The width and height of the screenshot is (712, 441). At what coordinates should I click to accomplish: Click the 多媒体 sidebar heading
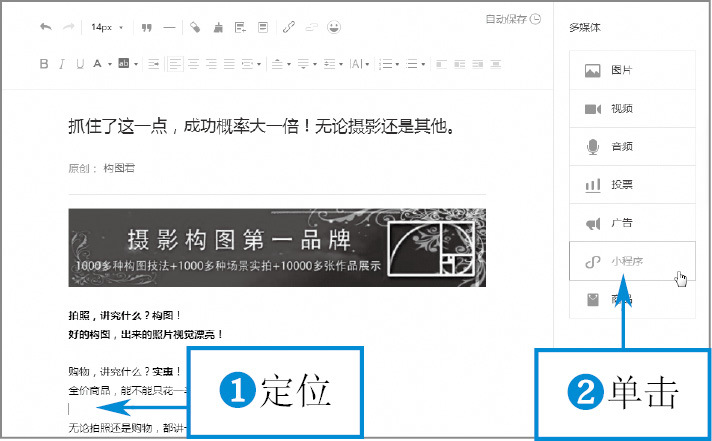click(585, 28)
